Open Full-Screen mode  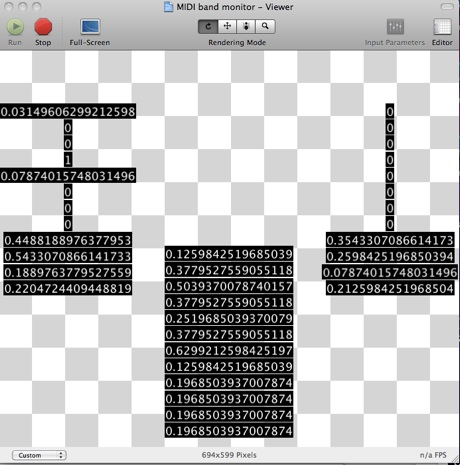(90, 27)
